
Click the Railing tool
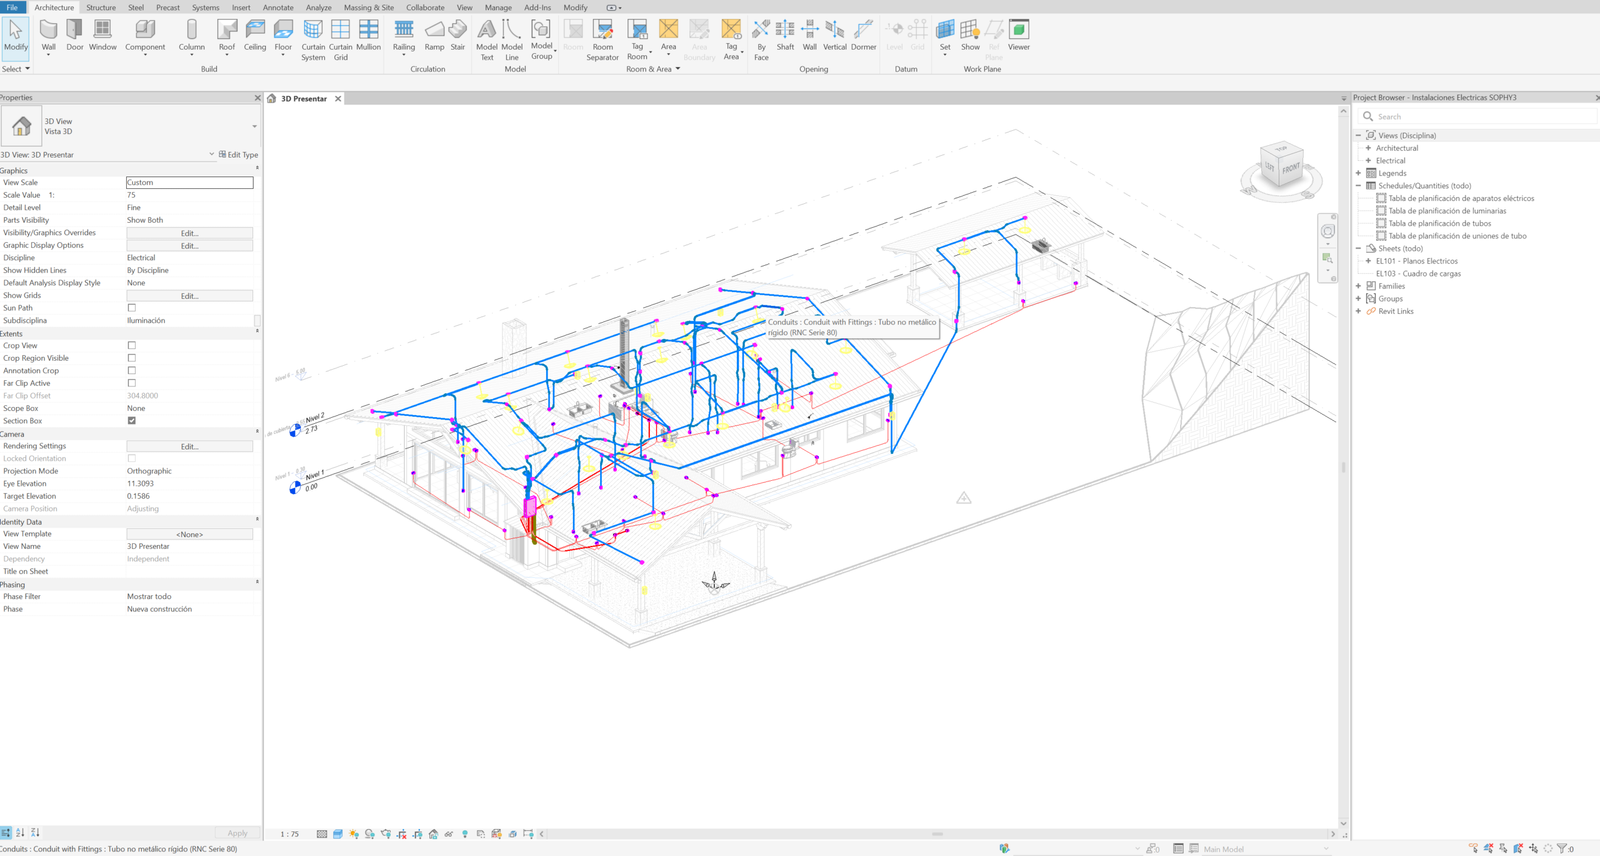pos(404,36)
